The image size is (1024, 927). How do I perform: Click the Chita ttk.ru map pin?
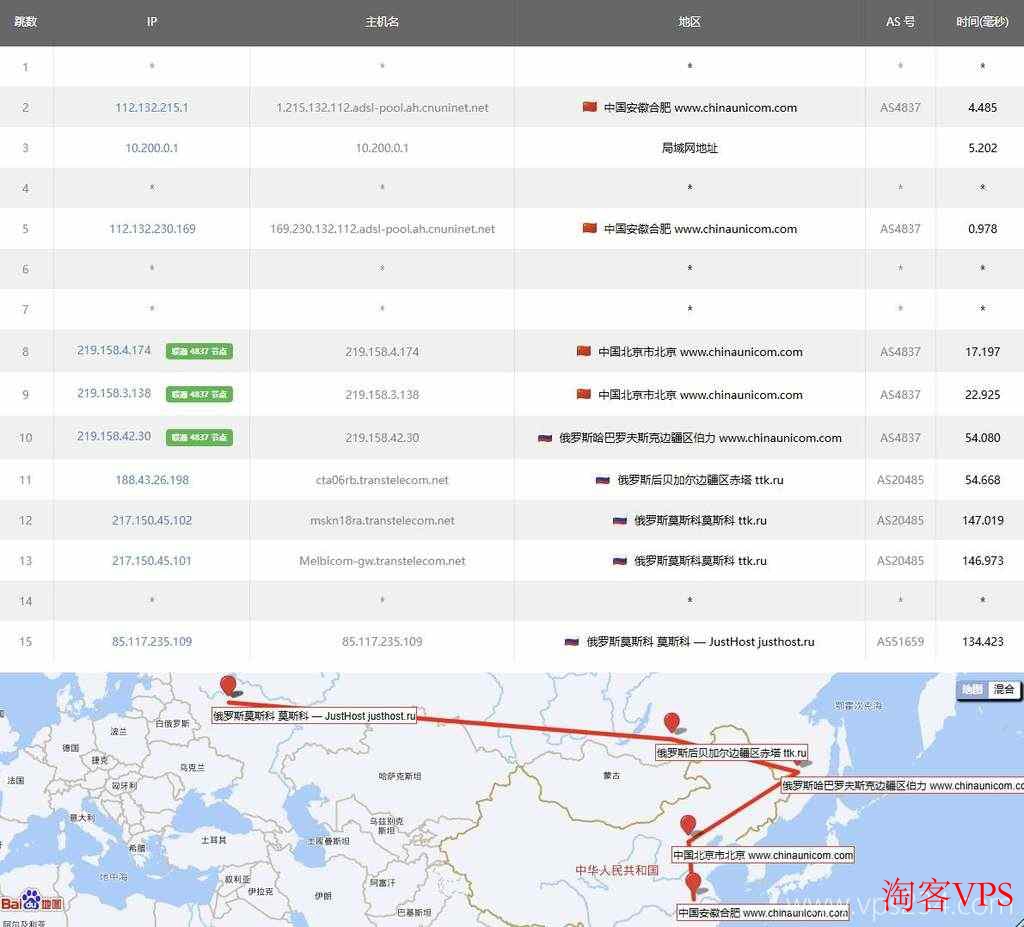[x=672, y=723]
